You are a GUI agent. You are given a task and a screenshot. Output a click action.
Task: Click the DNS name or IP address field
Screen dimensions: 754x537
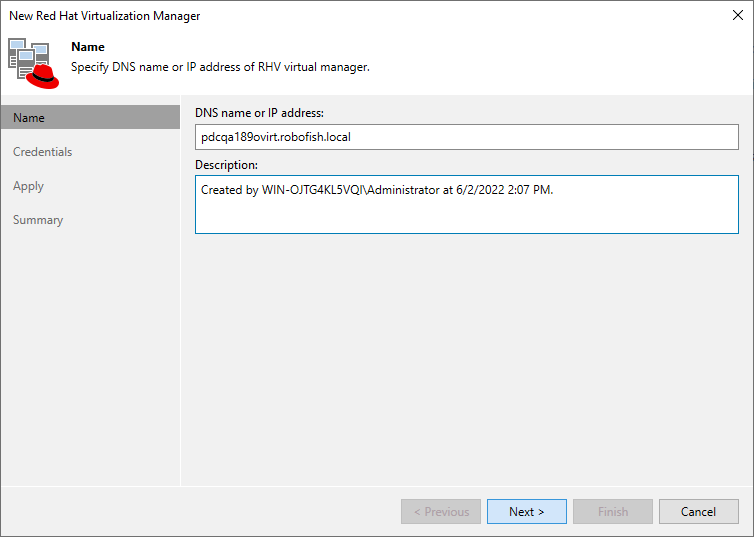466,137
